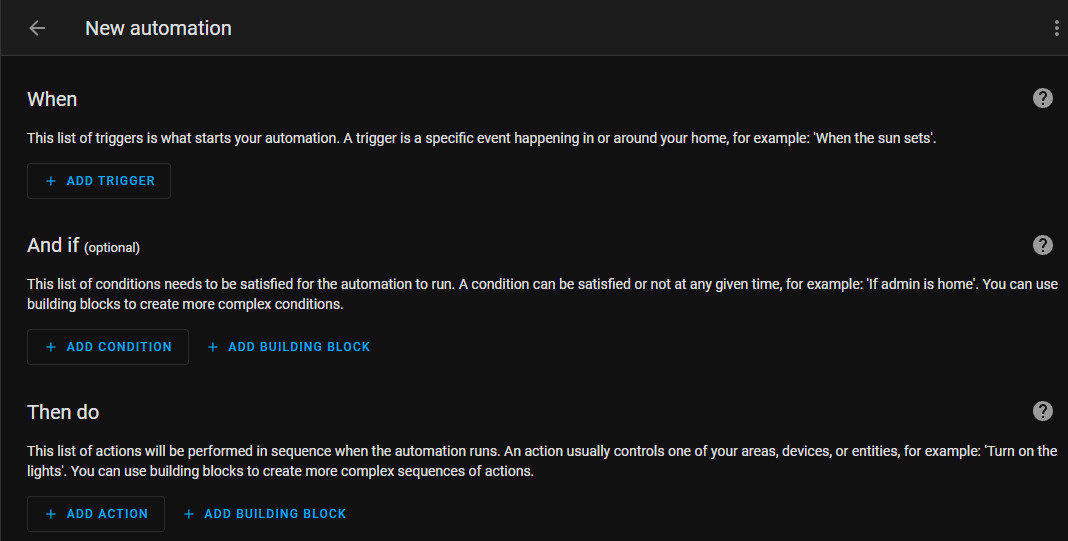Add a building block under Then do

[x=275, y=514]
